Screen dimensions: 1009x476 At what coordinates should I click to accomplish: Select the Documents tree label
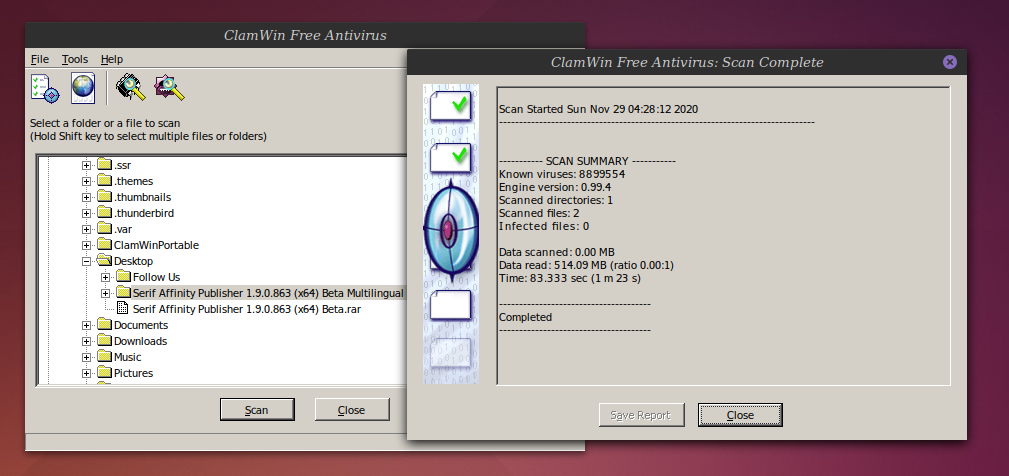pos(141,325)
